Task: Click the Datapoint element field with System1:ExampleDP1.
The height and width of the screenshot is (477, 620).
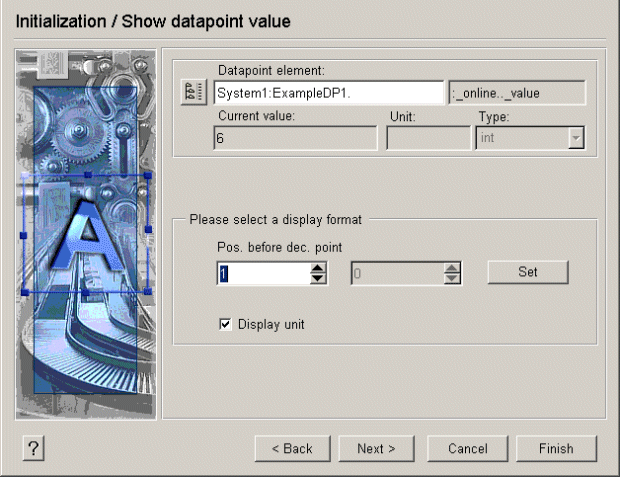Action: [328, 93]
